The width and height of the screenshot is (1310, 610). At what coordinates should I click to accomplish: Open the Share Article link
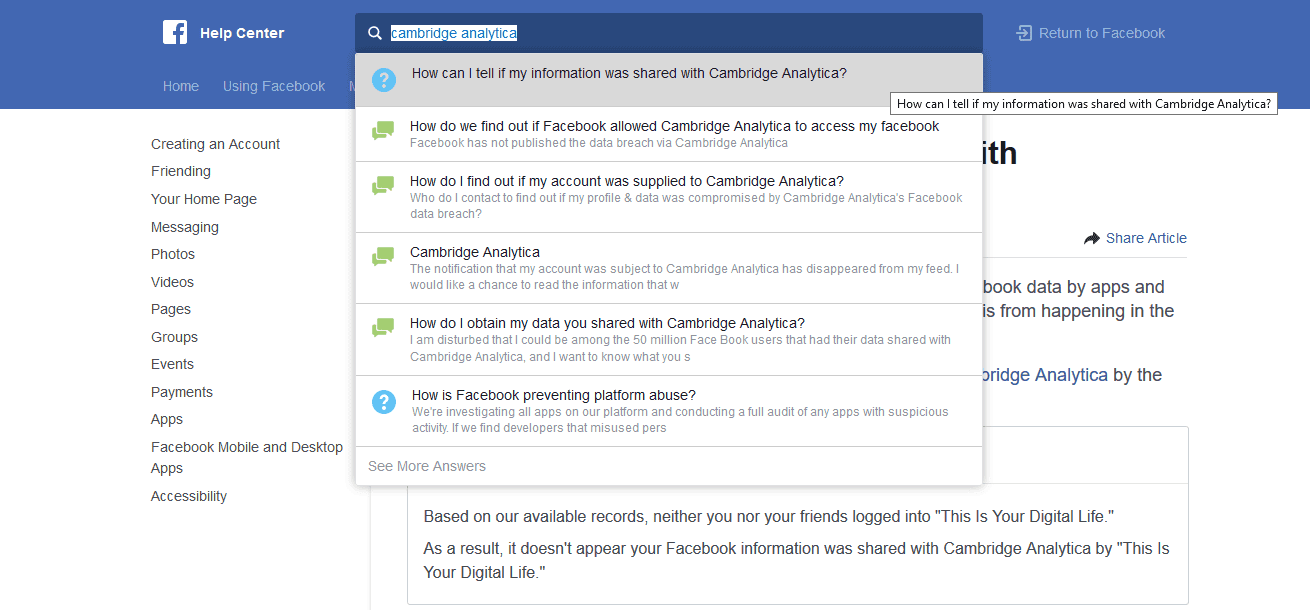coord(1146,238)
